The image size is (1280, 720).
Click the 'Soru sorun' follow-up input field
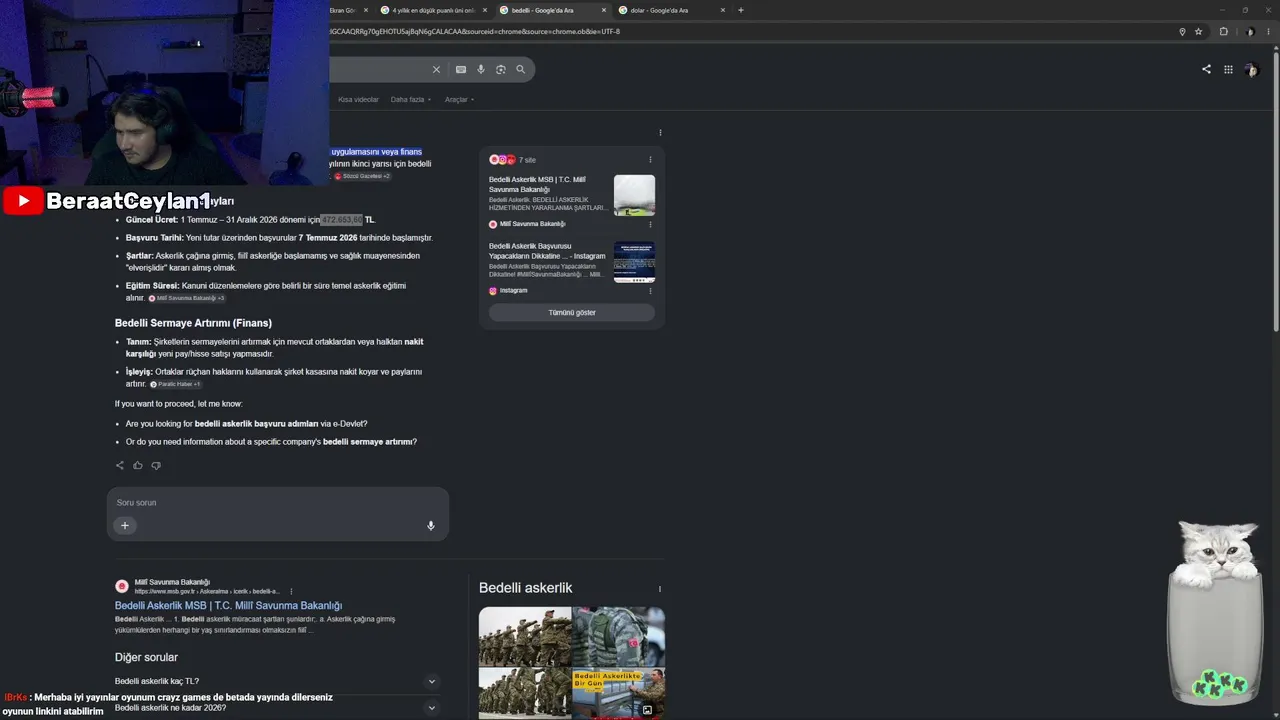[278, 503]
